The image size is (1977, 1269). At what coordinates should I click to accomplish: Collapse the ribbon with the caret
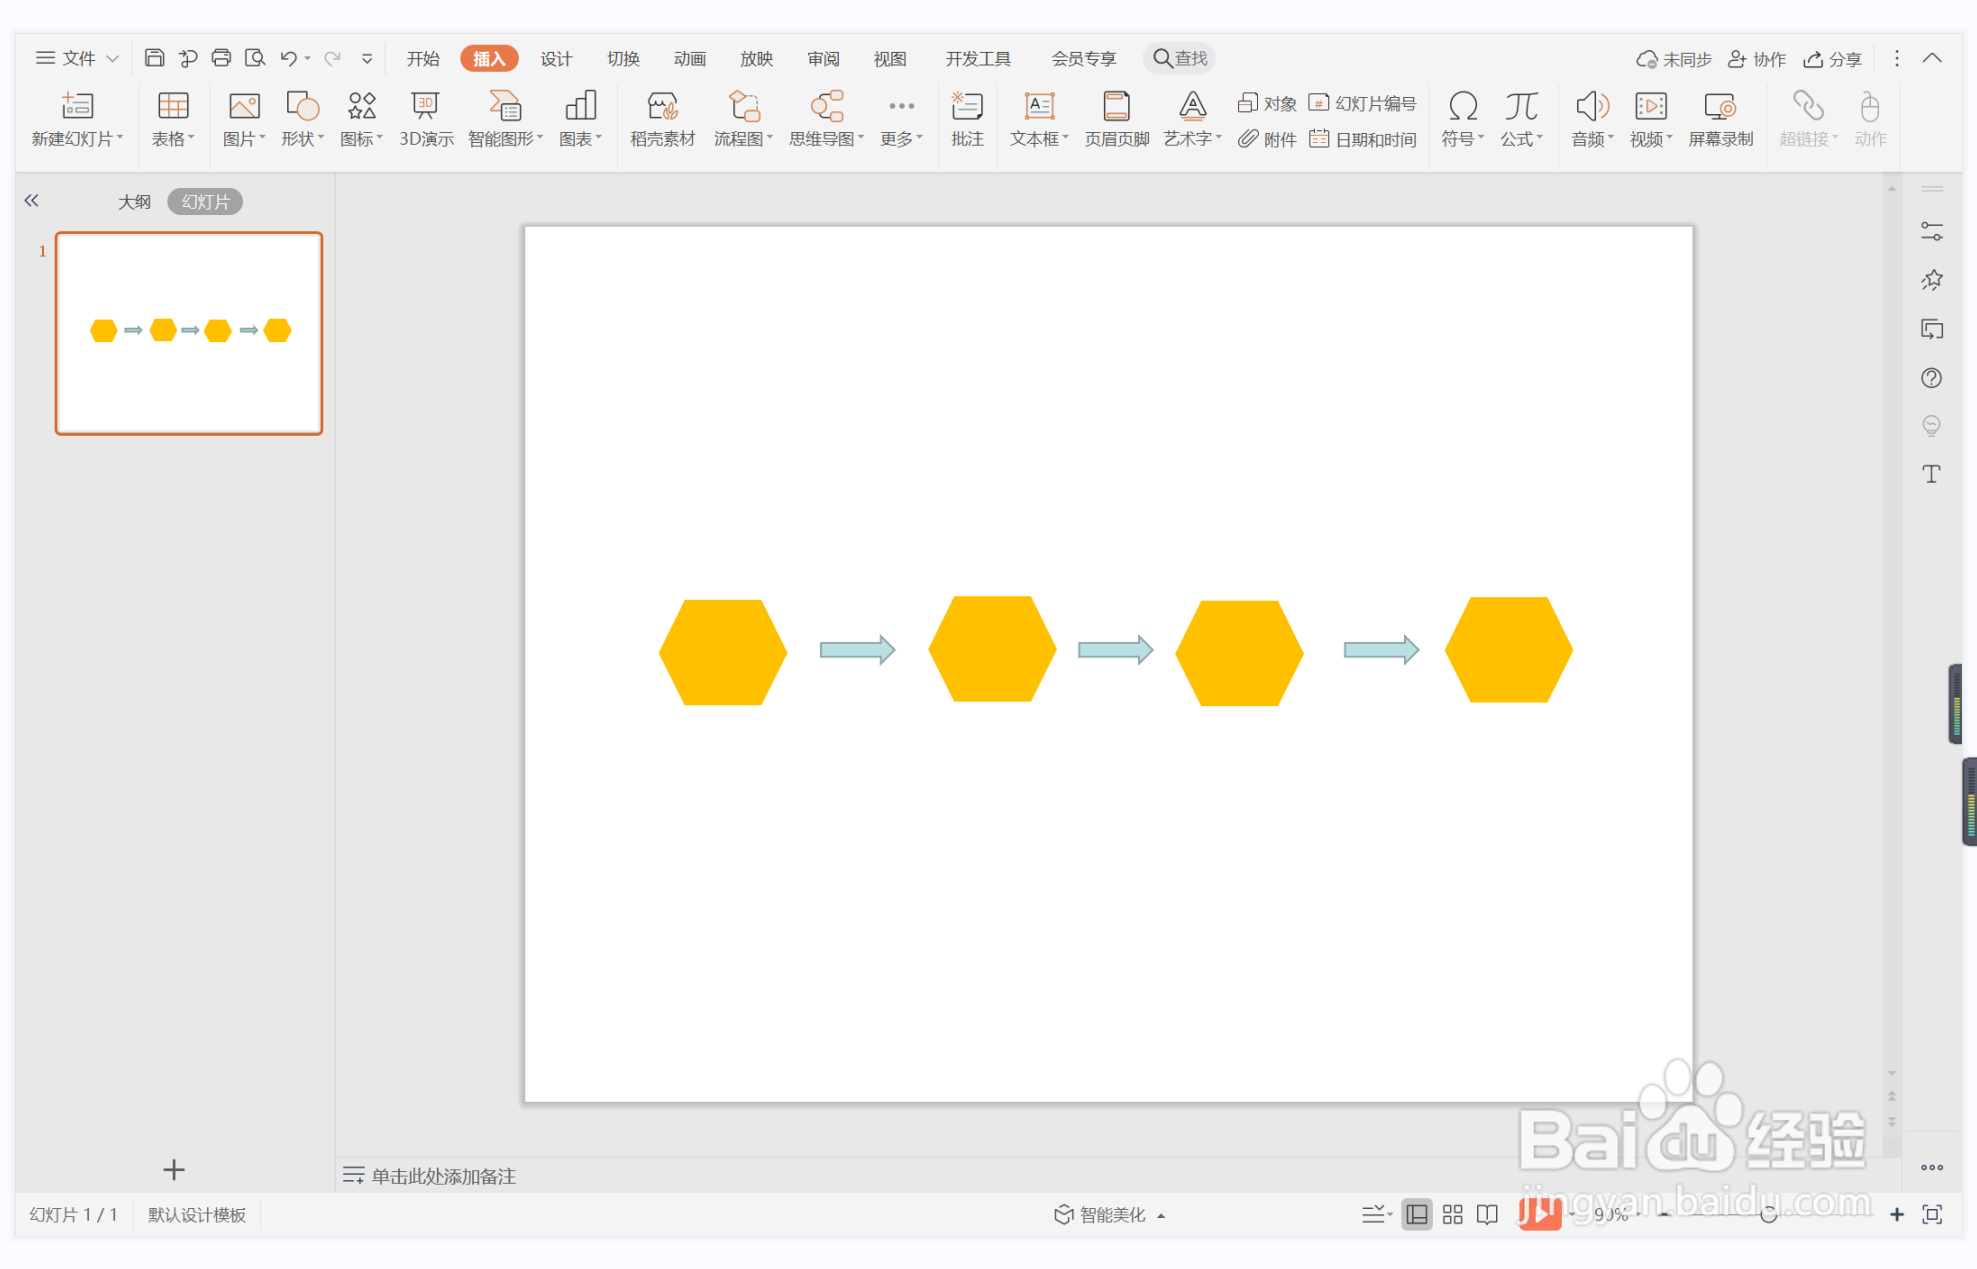click(1932, 58)
